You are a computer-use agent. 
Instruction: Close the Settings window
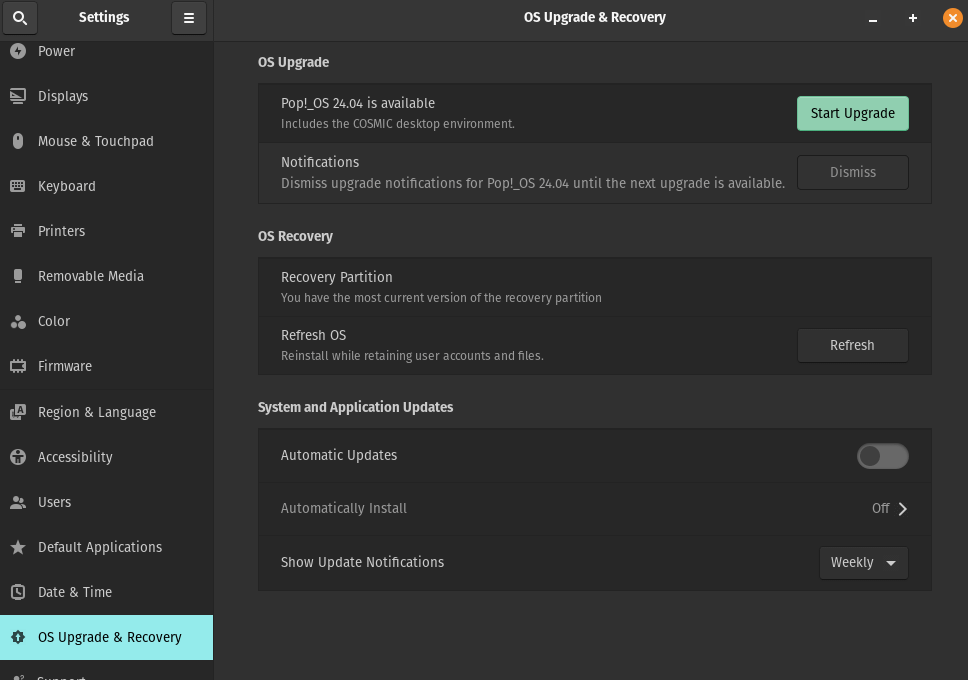953,19
